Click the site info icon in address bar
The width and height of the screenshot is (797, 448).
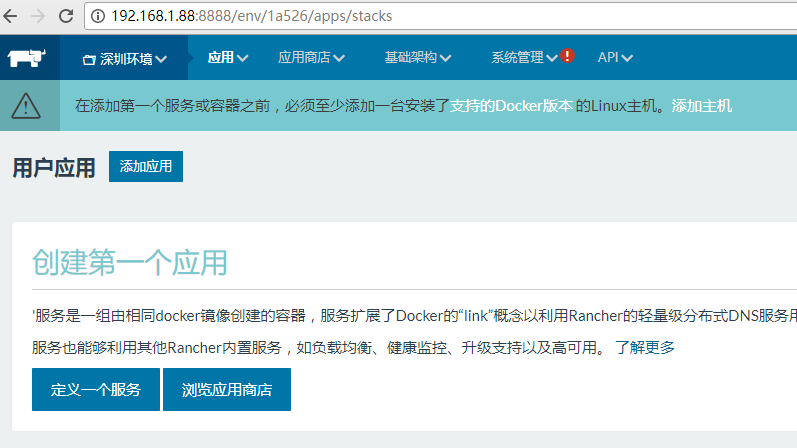coord(98,16)
